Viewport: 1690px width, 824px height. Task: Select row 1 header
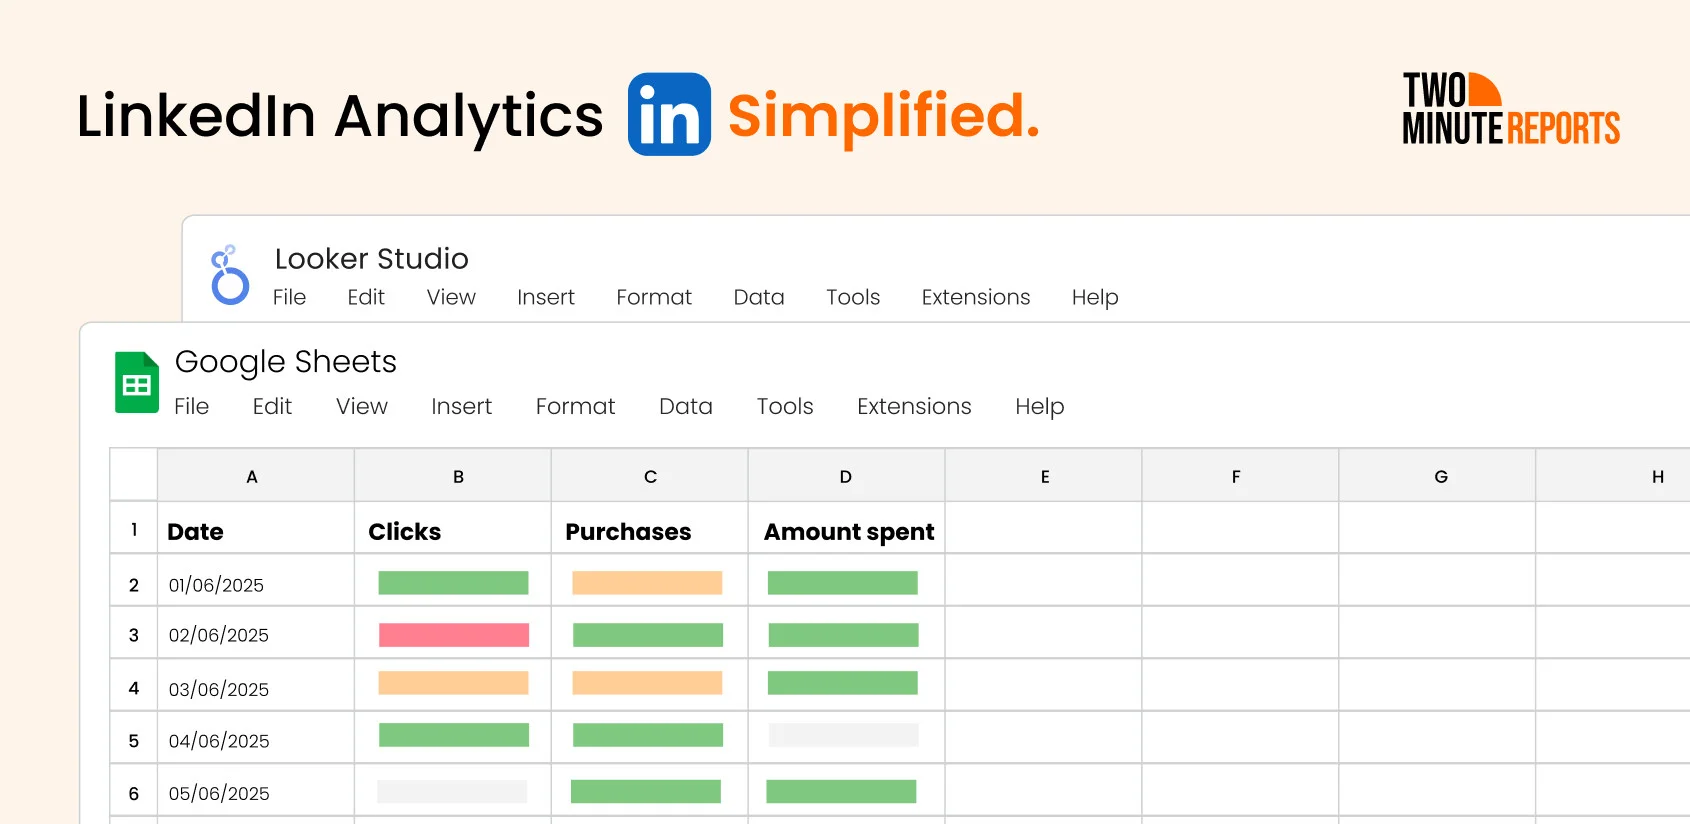point(133,528)
